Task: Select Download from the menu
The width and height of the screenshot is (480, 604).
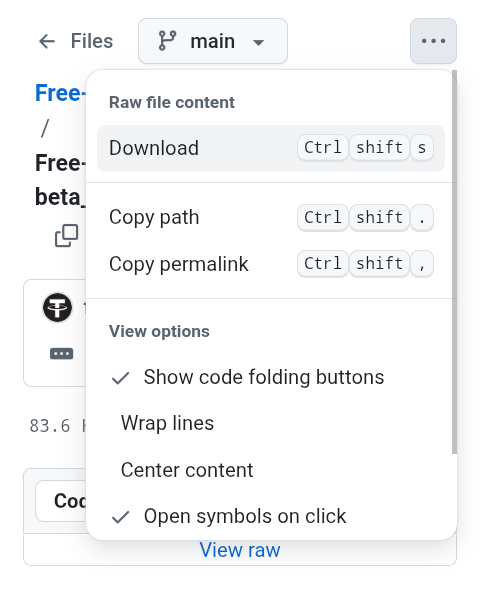Action: point(271,148)
